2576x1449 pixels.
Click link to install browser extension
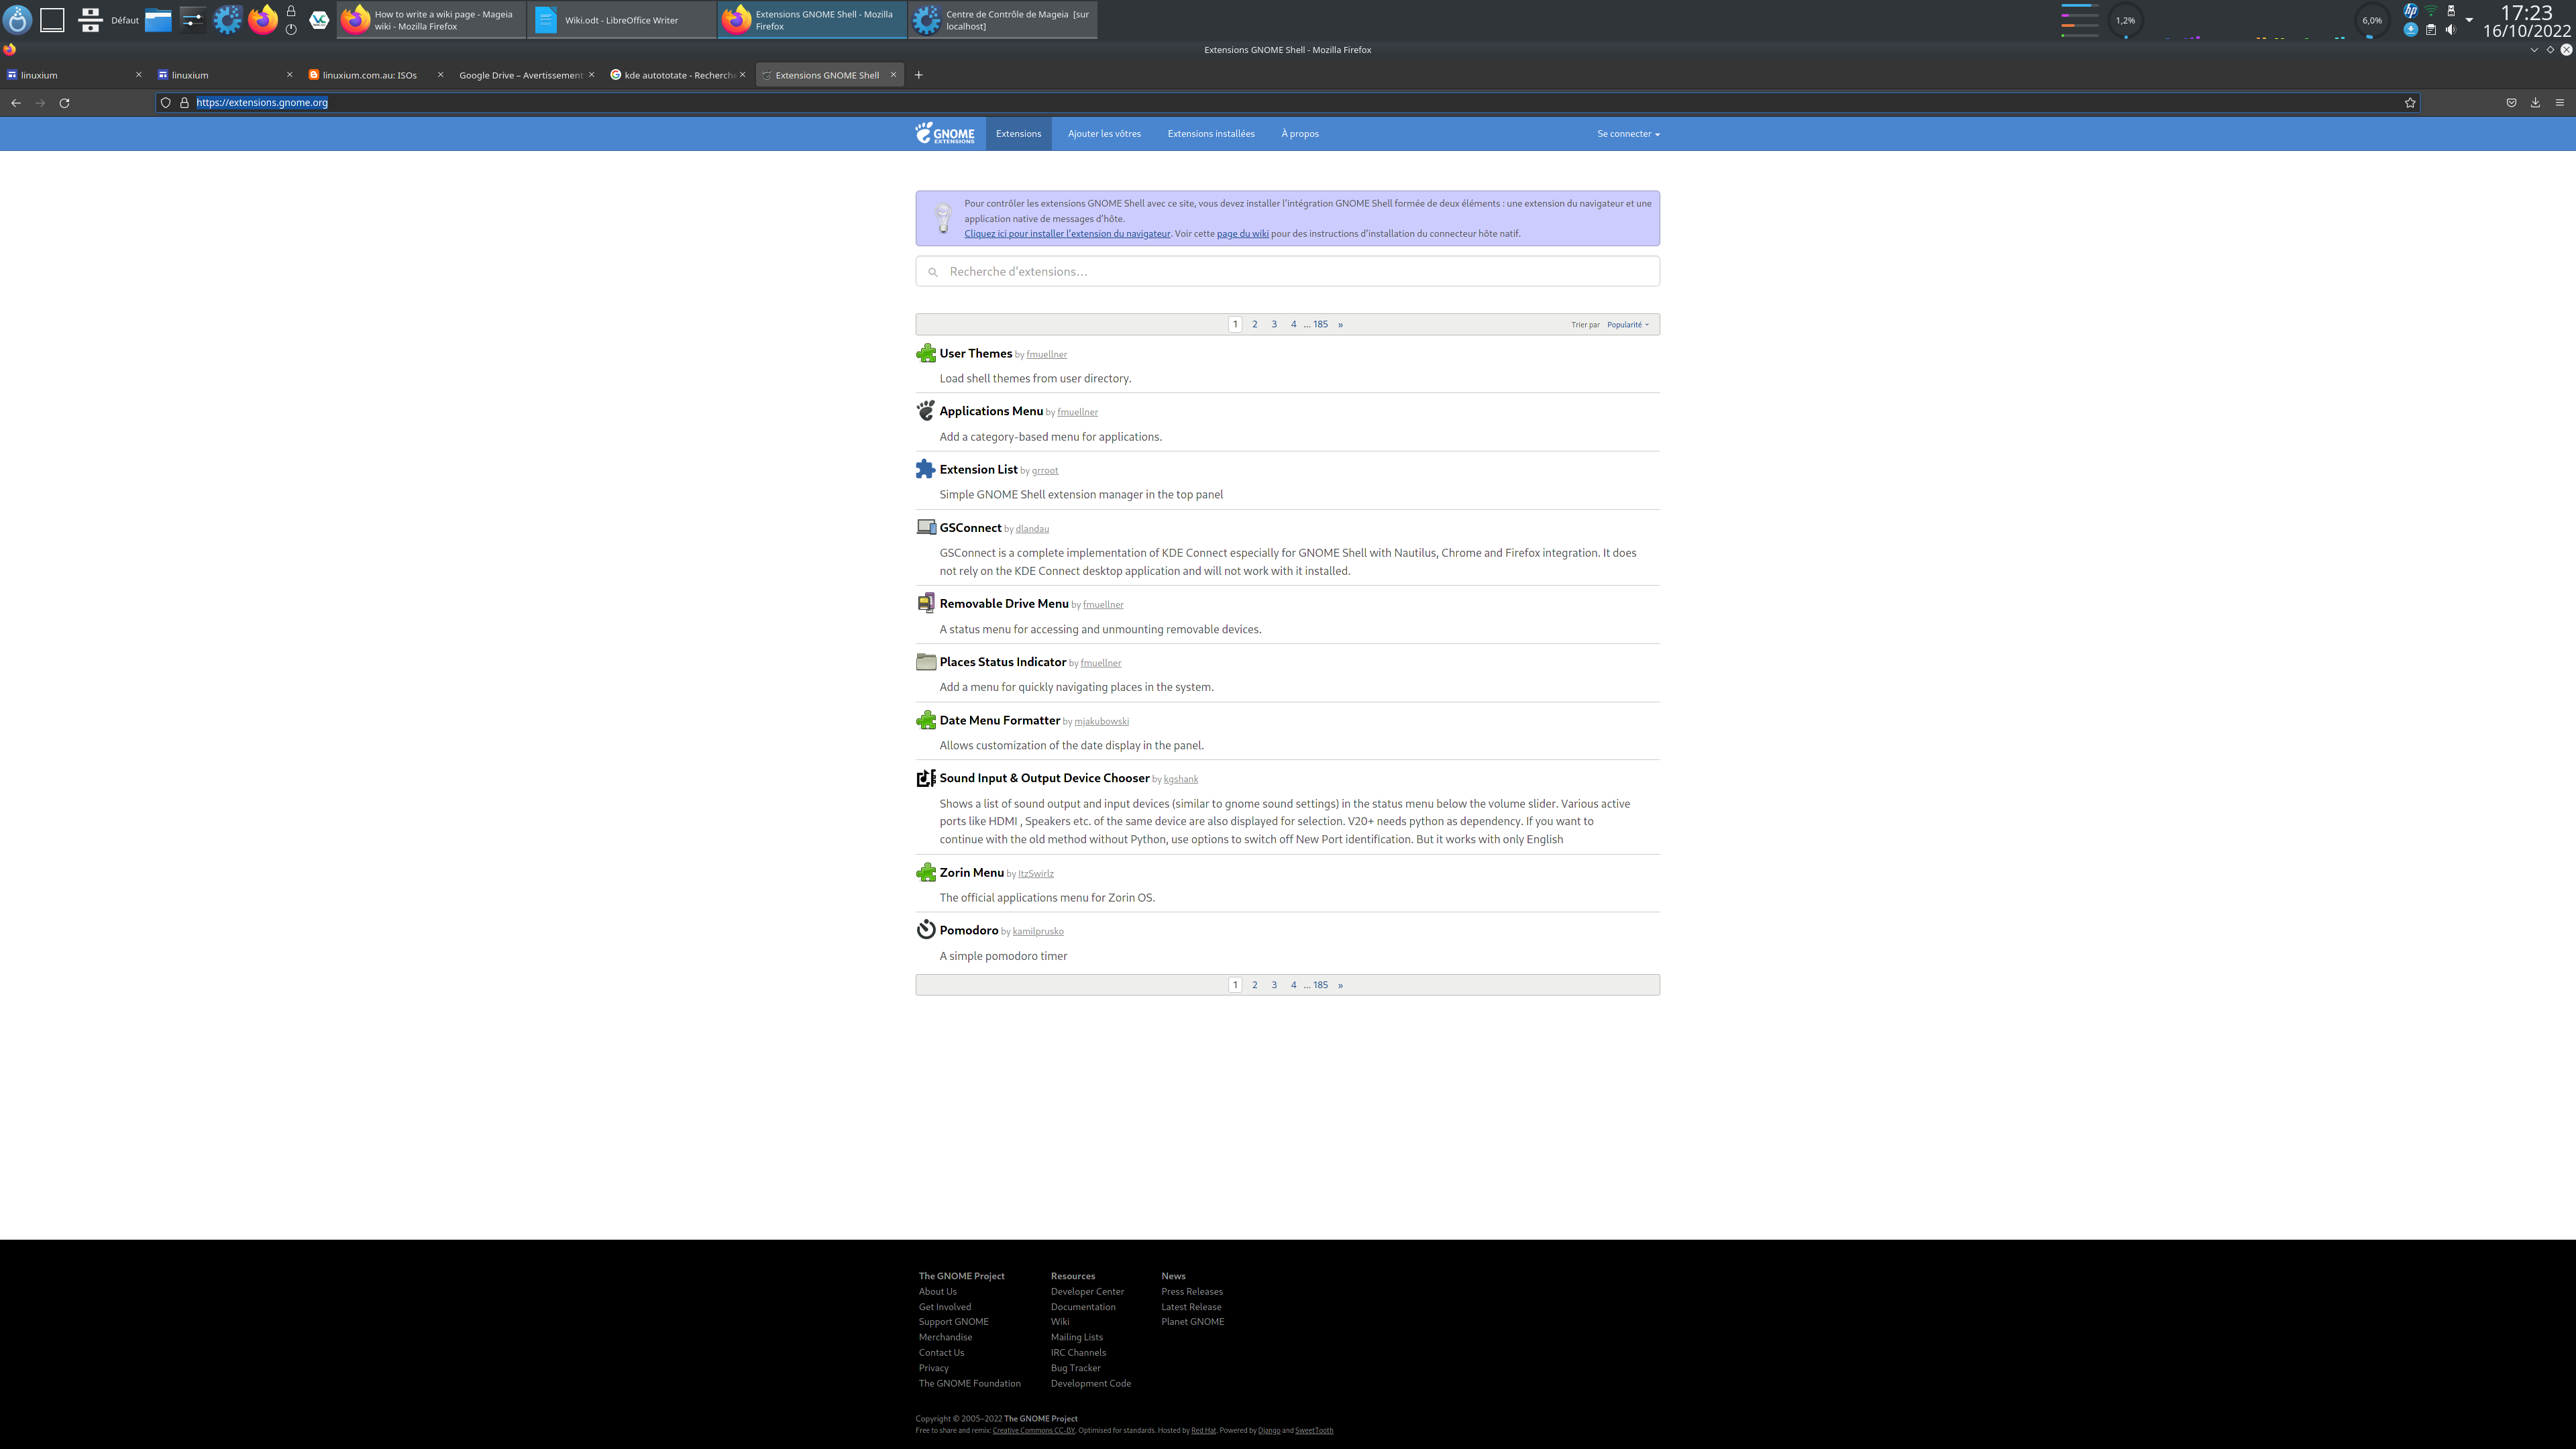coord(1067,234)
